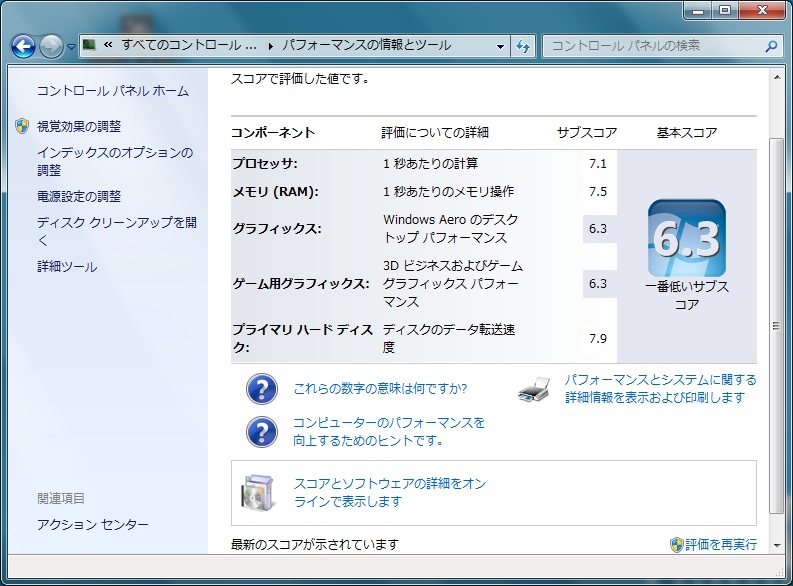Click the 基本スコア column header
This screenshot has height=586, width=793.
(687, 132)
